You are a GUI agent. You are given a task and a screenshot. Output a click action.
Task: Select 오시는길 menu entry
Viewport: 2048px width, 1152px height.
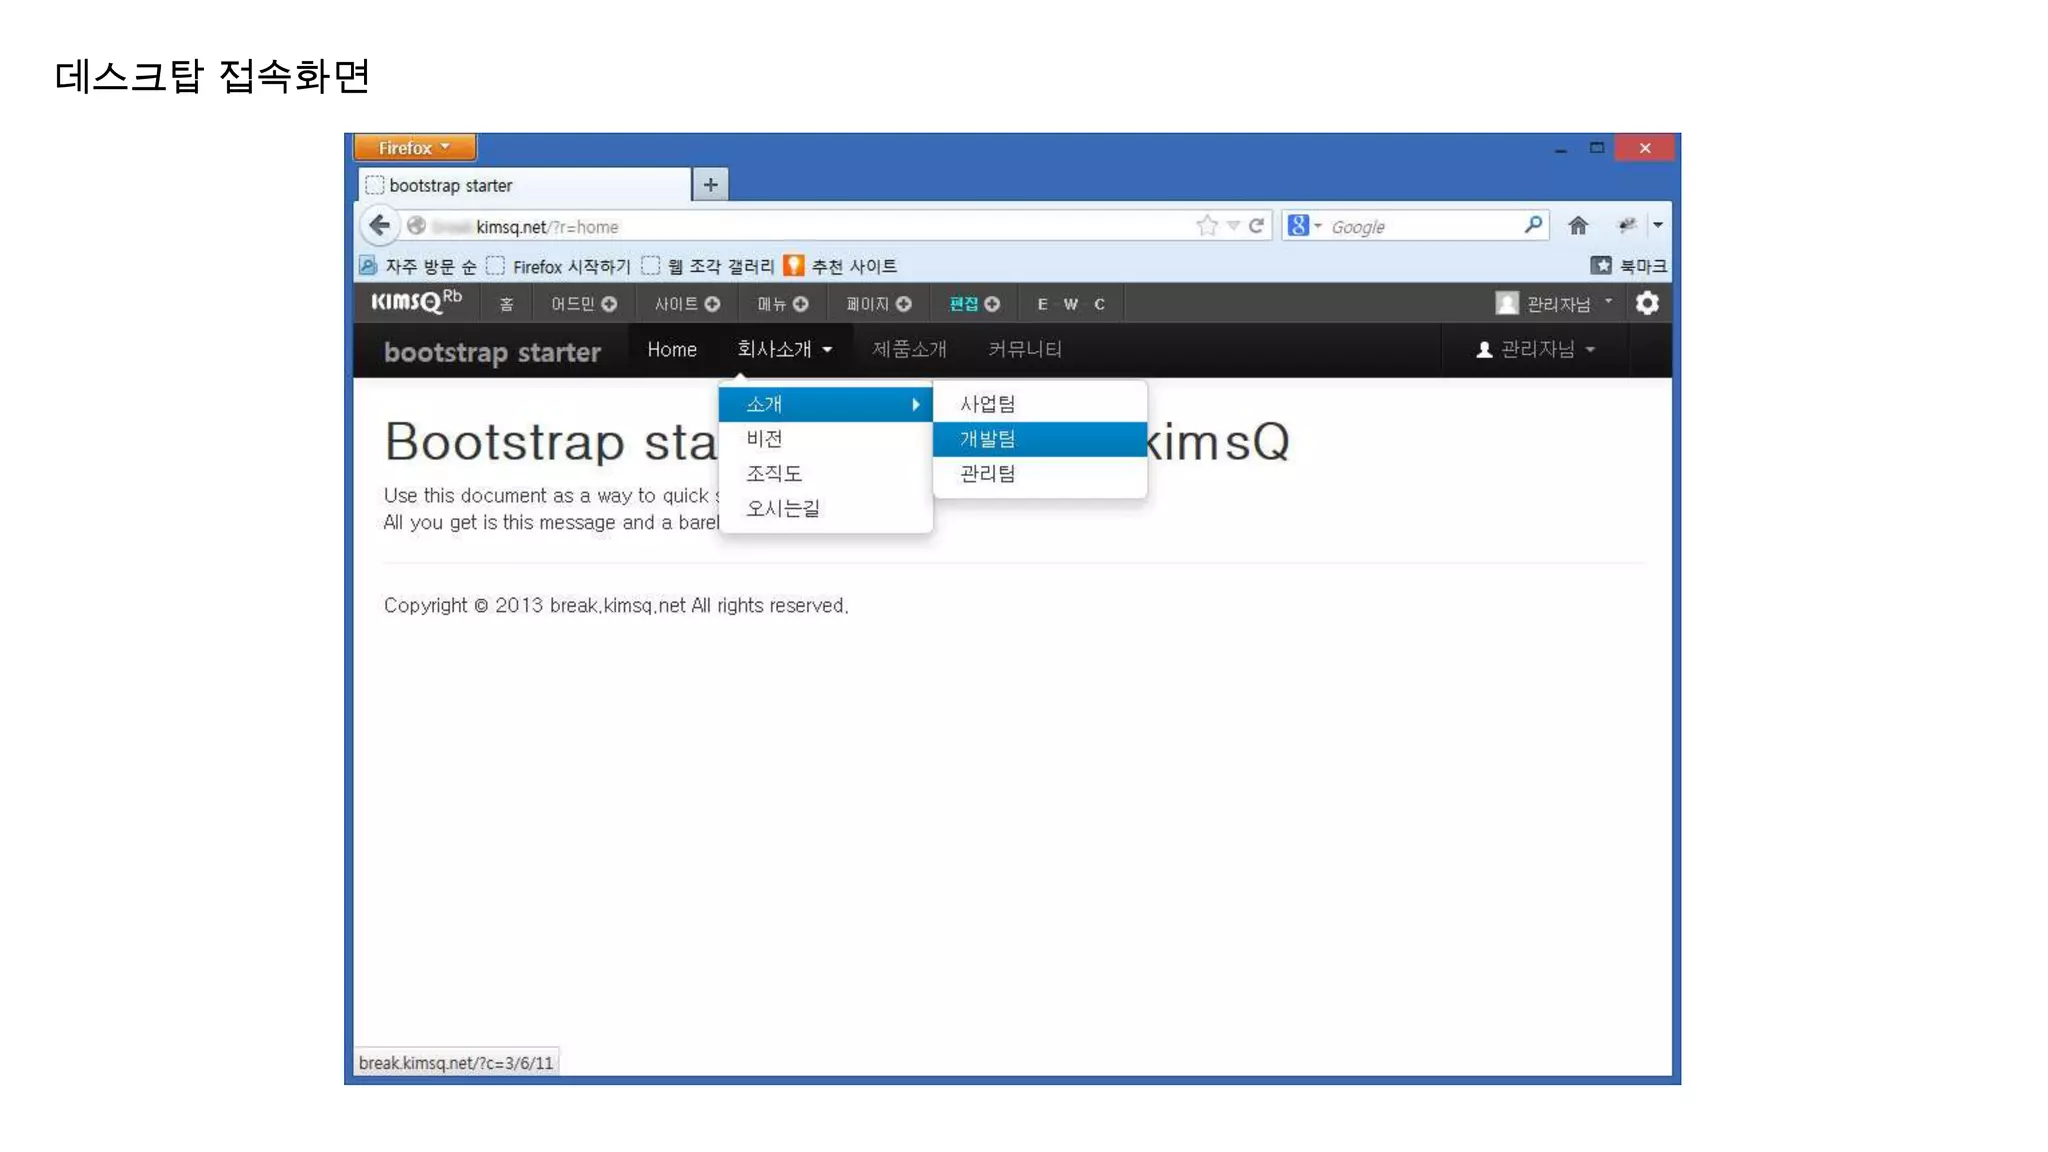click(x=783, y=509)
